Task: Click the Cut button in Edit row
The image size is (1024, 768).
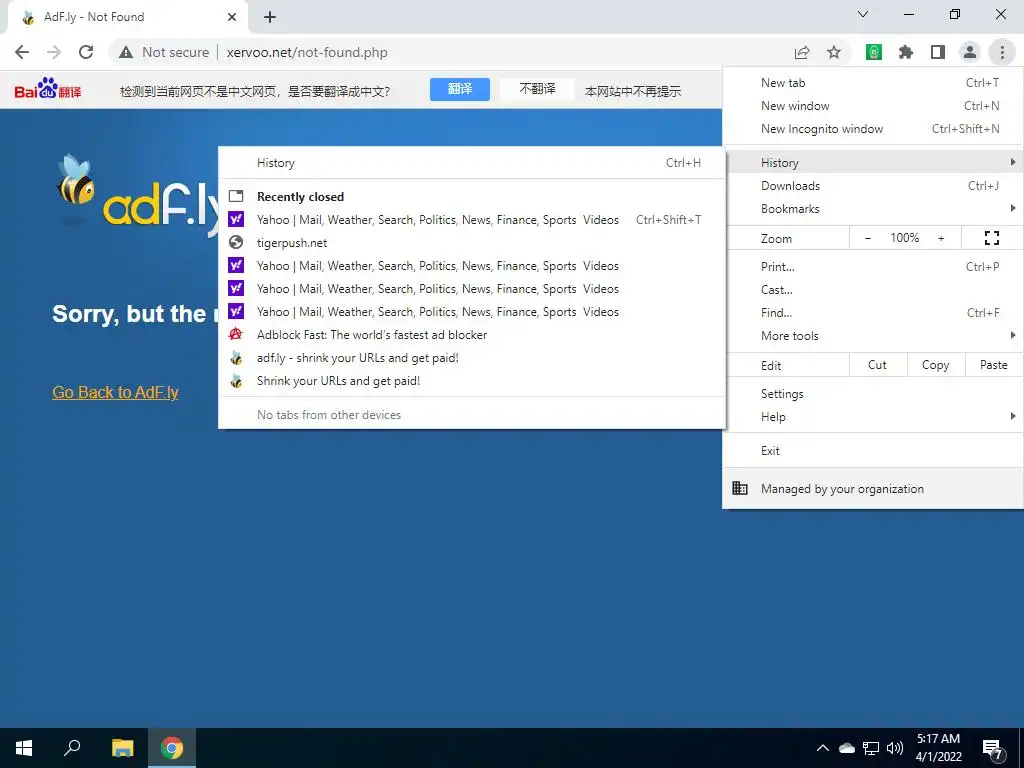Action: coord(878,365)
